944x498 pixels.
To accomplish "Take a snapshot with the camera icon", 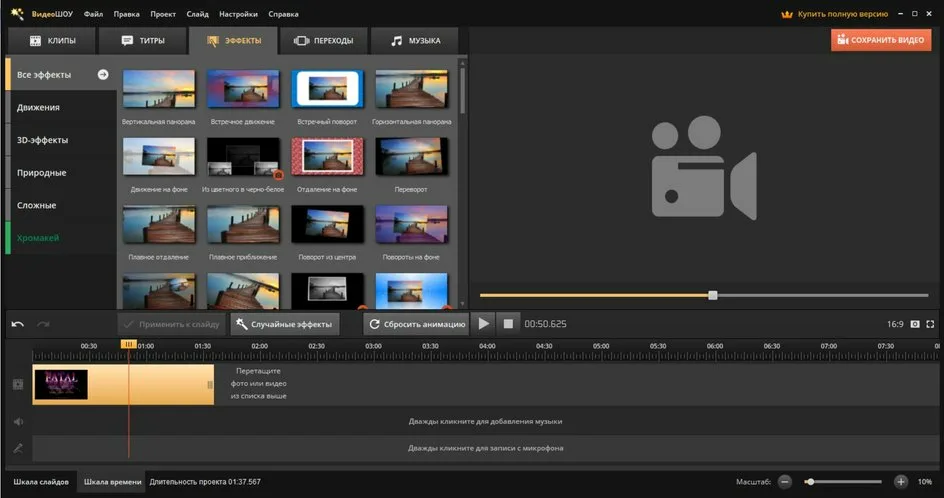I will point(914,324).
